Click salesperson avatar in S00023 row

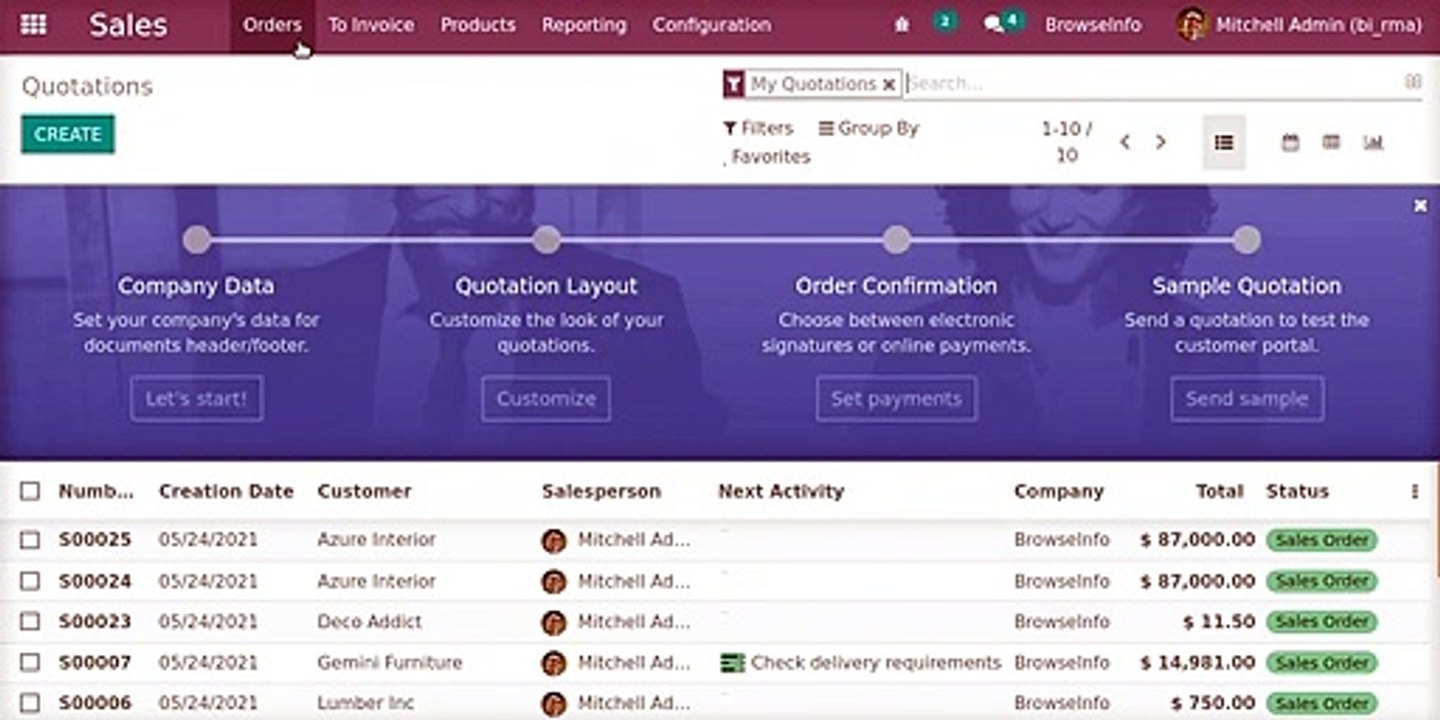click(x=554, y=622)
